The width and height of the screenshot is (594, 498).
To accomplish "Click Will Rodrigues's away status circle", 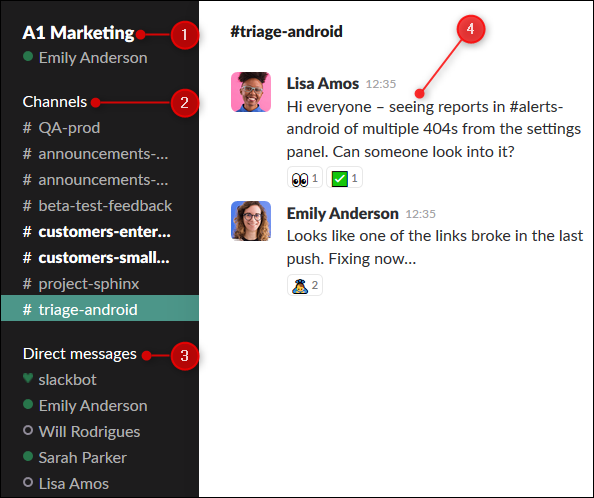I will pyautogui.click(x=28, y=431).
